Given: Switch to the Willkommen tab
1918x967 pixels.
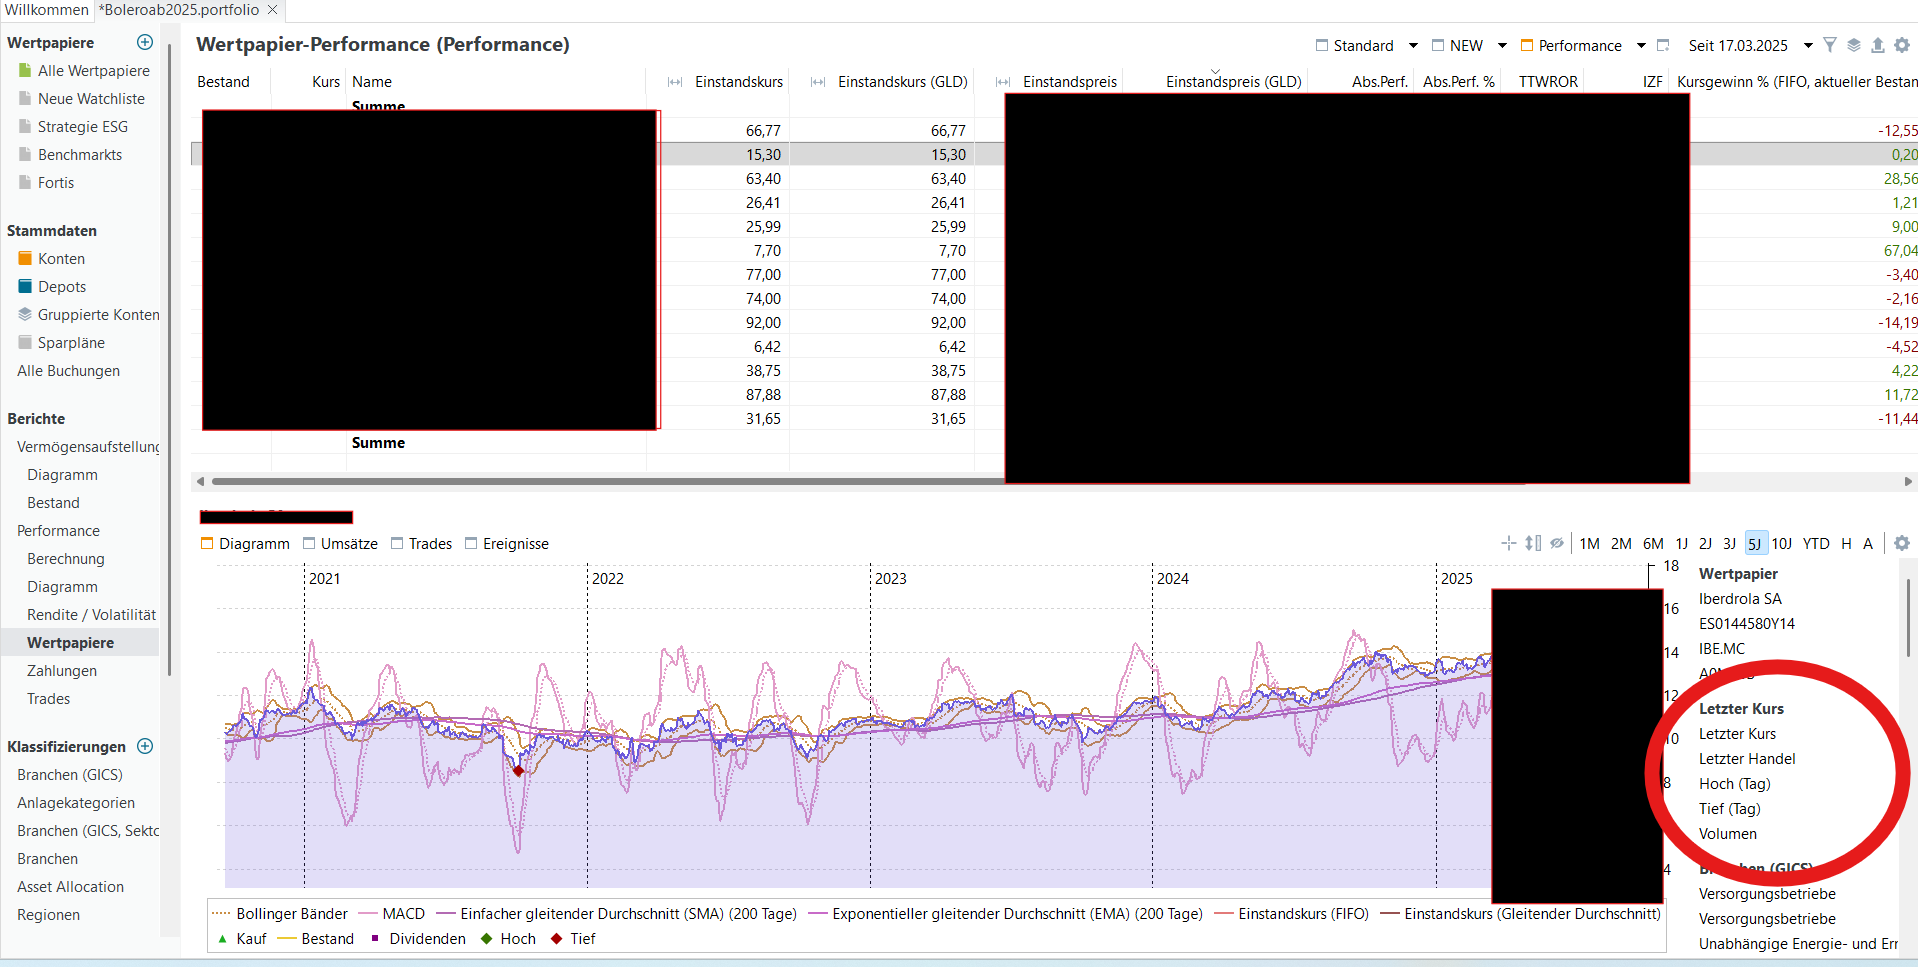Looking at the screenshot, I should pyautogui.click(x=46, y=10).
